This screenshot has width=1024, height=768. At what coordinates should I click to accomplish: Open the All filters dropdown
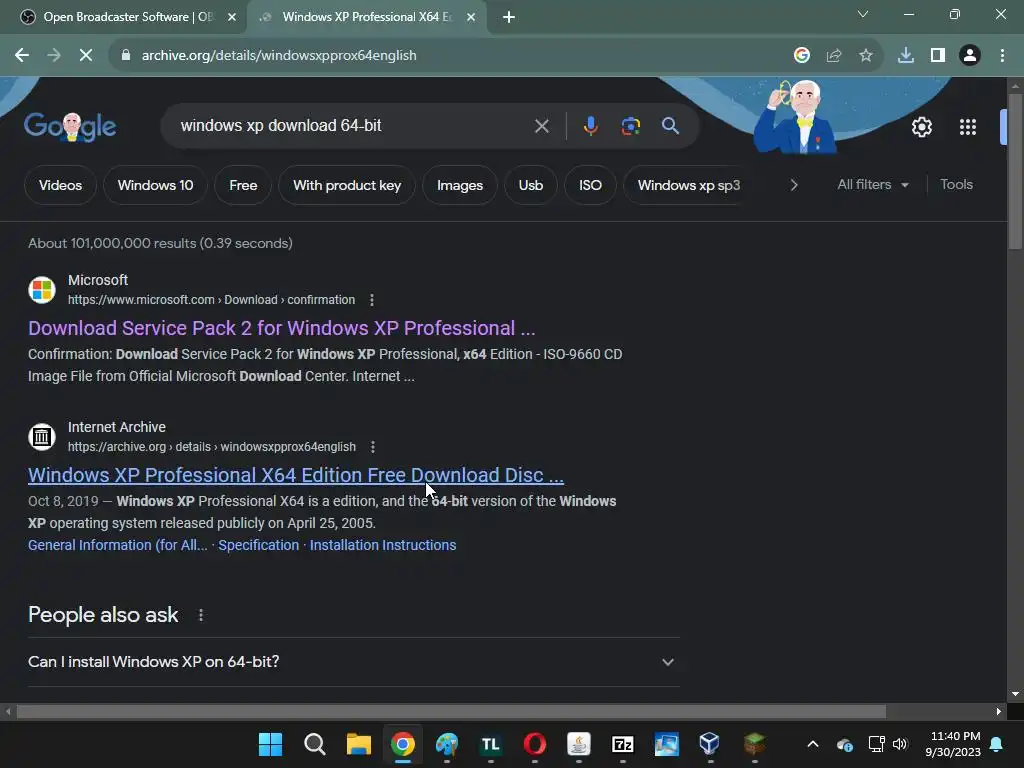pos(872,185)
